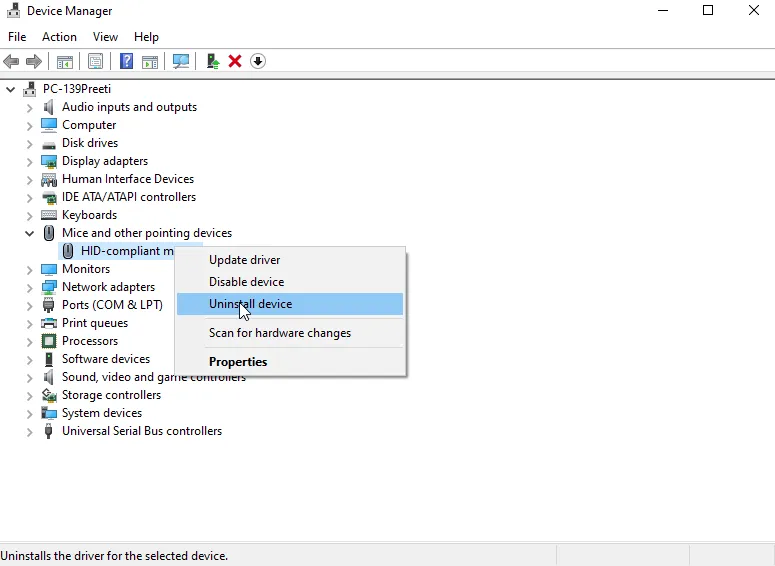Click the show/hide console tree icon

pyautogui.click(x=65, y=61)
